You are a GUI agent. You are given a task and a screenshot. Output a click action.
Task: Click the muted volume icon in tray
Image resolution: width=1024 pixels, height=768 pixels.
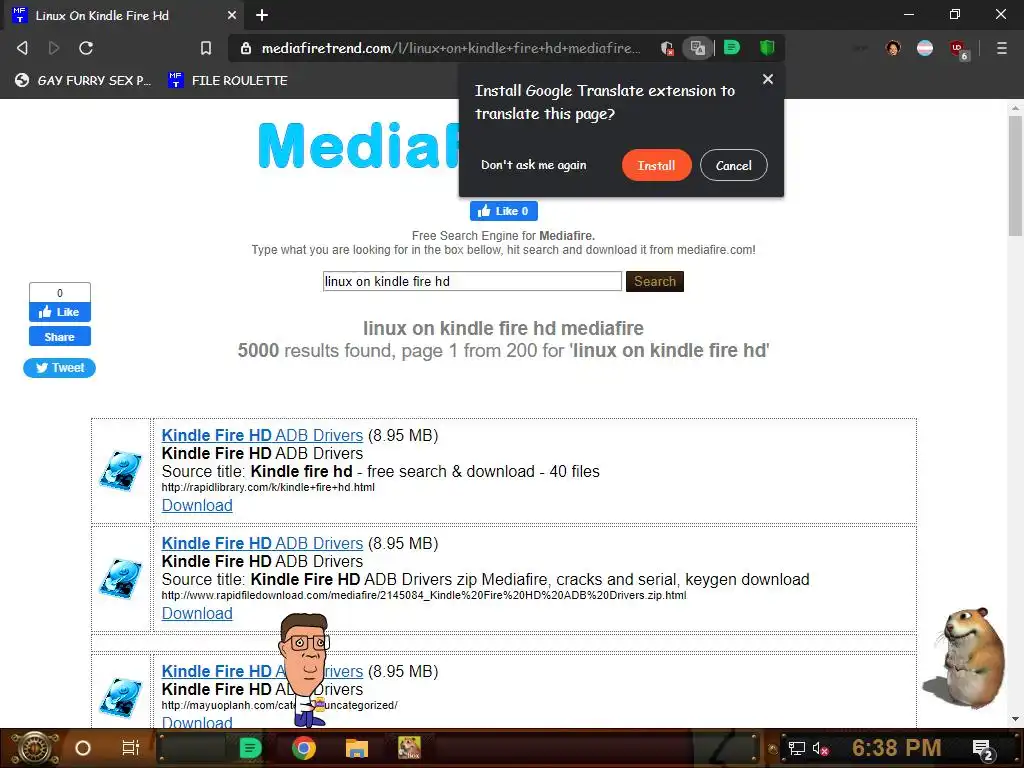(820, 748)
